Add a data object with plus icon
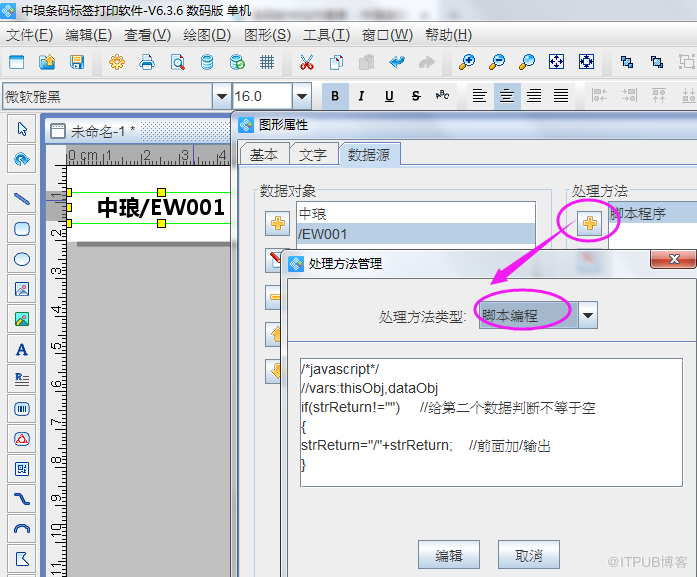The height and width of the screenshot is (577, 697). [x=278, y=223]
